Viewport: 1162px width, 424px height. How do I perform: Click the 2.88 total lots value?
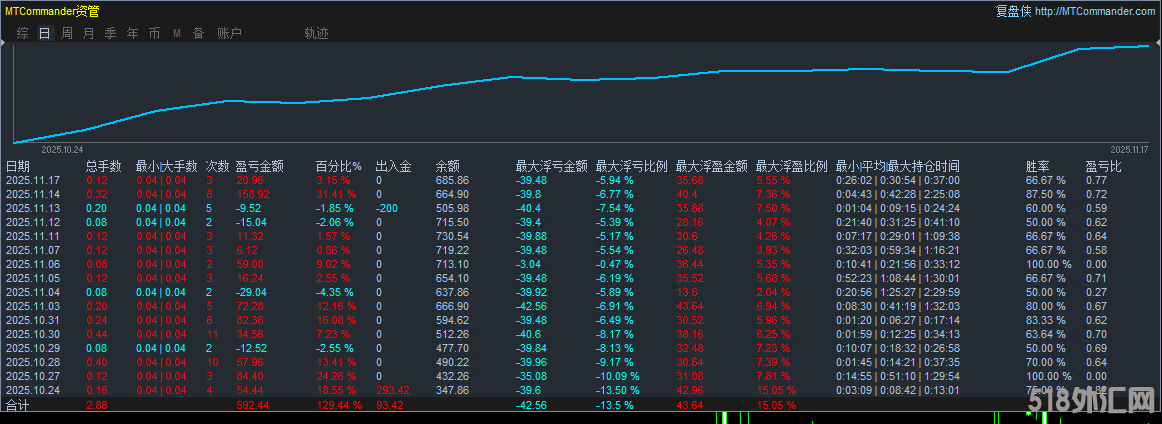click(x=96, y=405)
